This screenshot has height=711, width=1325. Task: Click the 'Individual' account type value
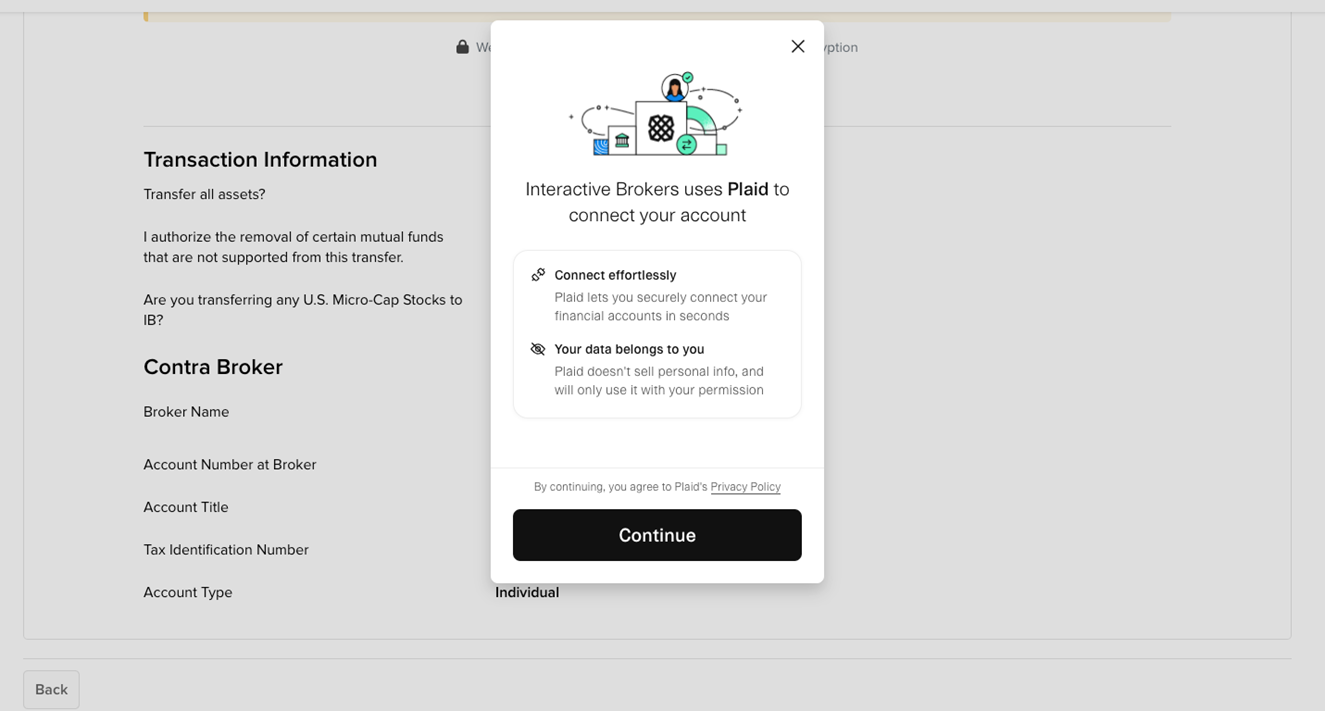[x=527, y=593]
